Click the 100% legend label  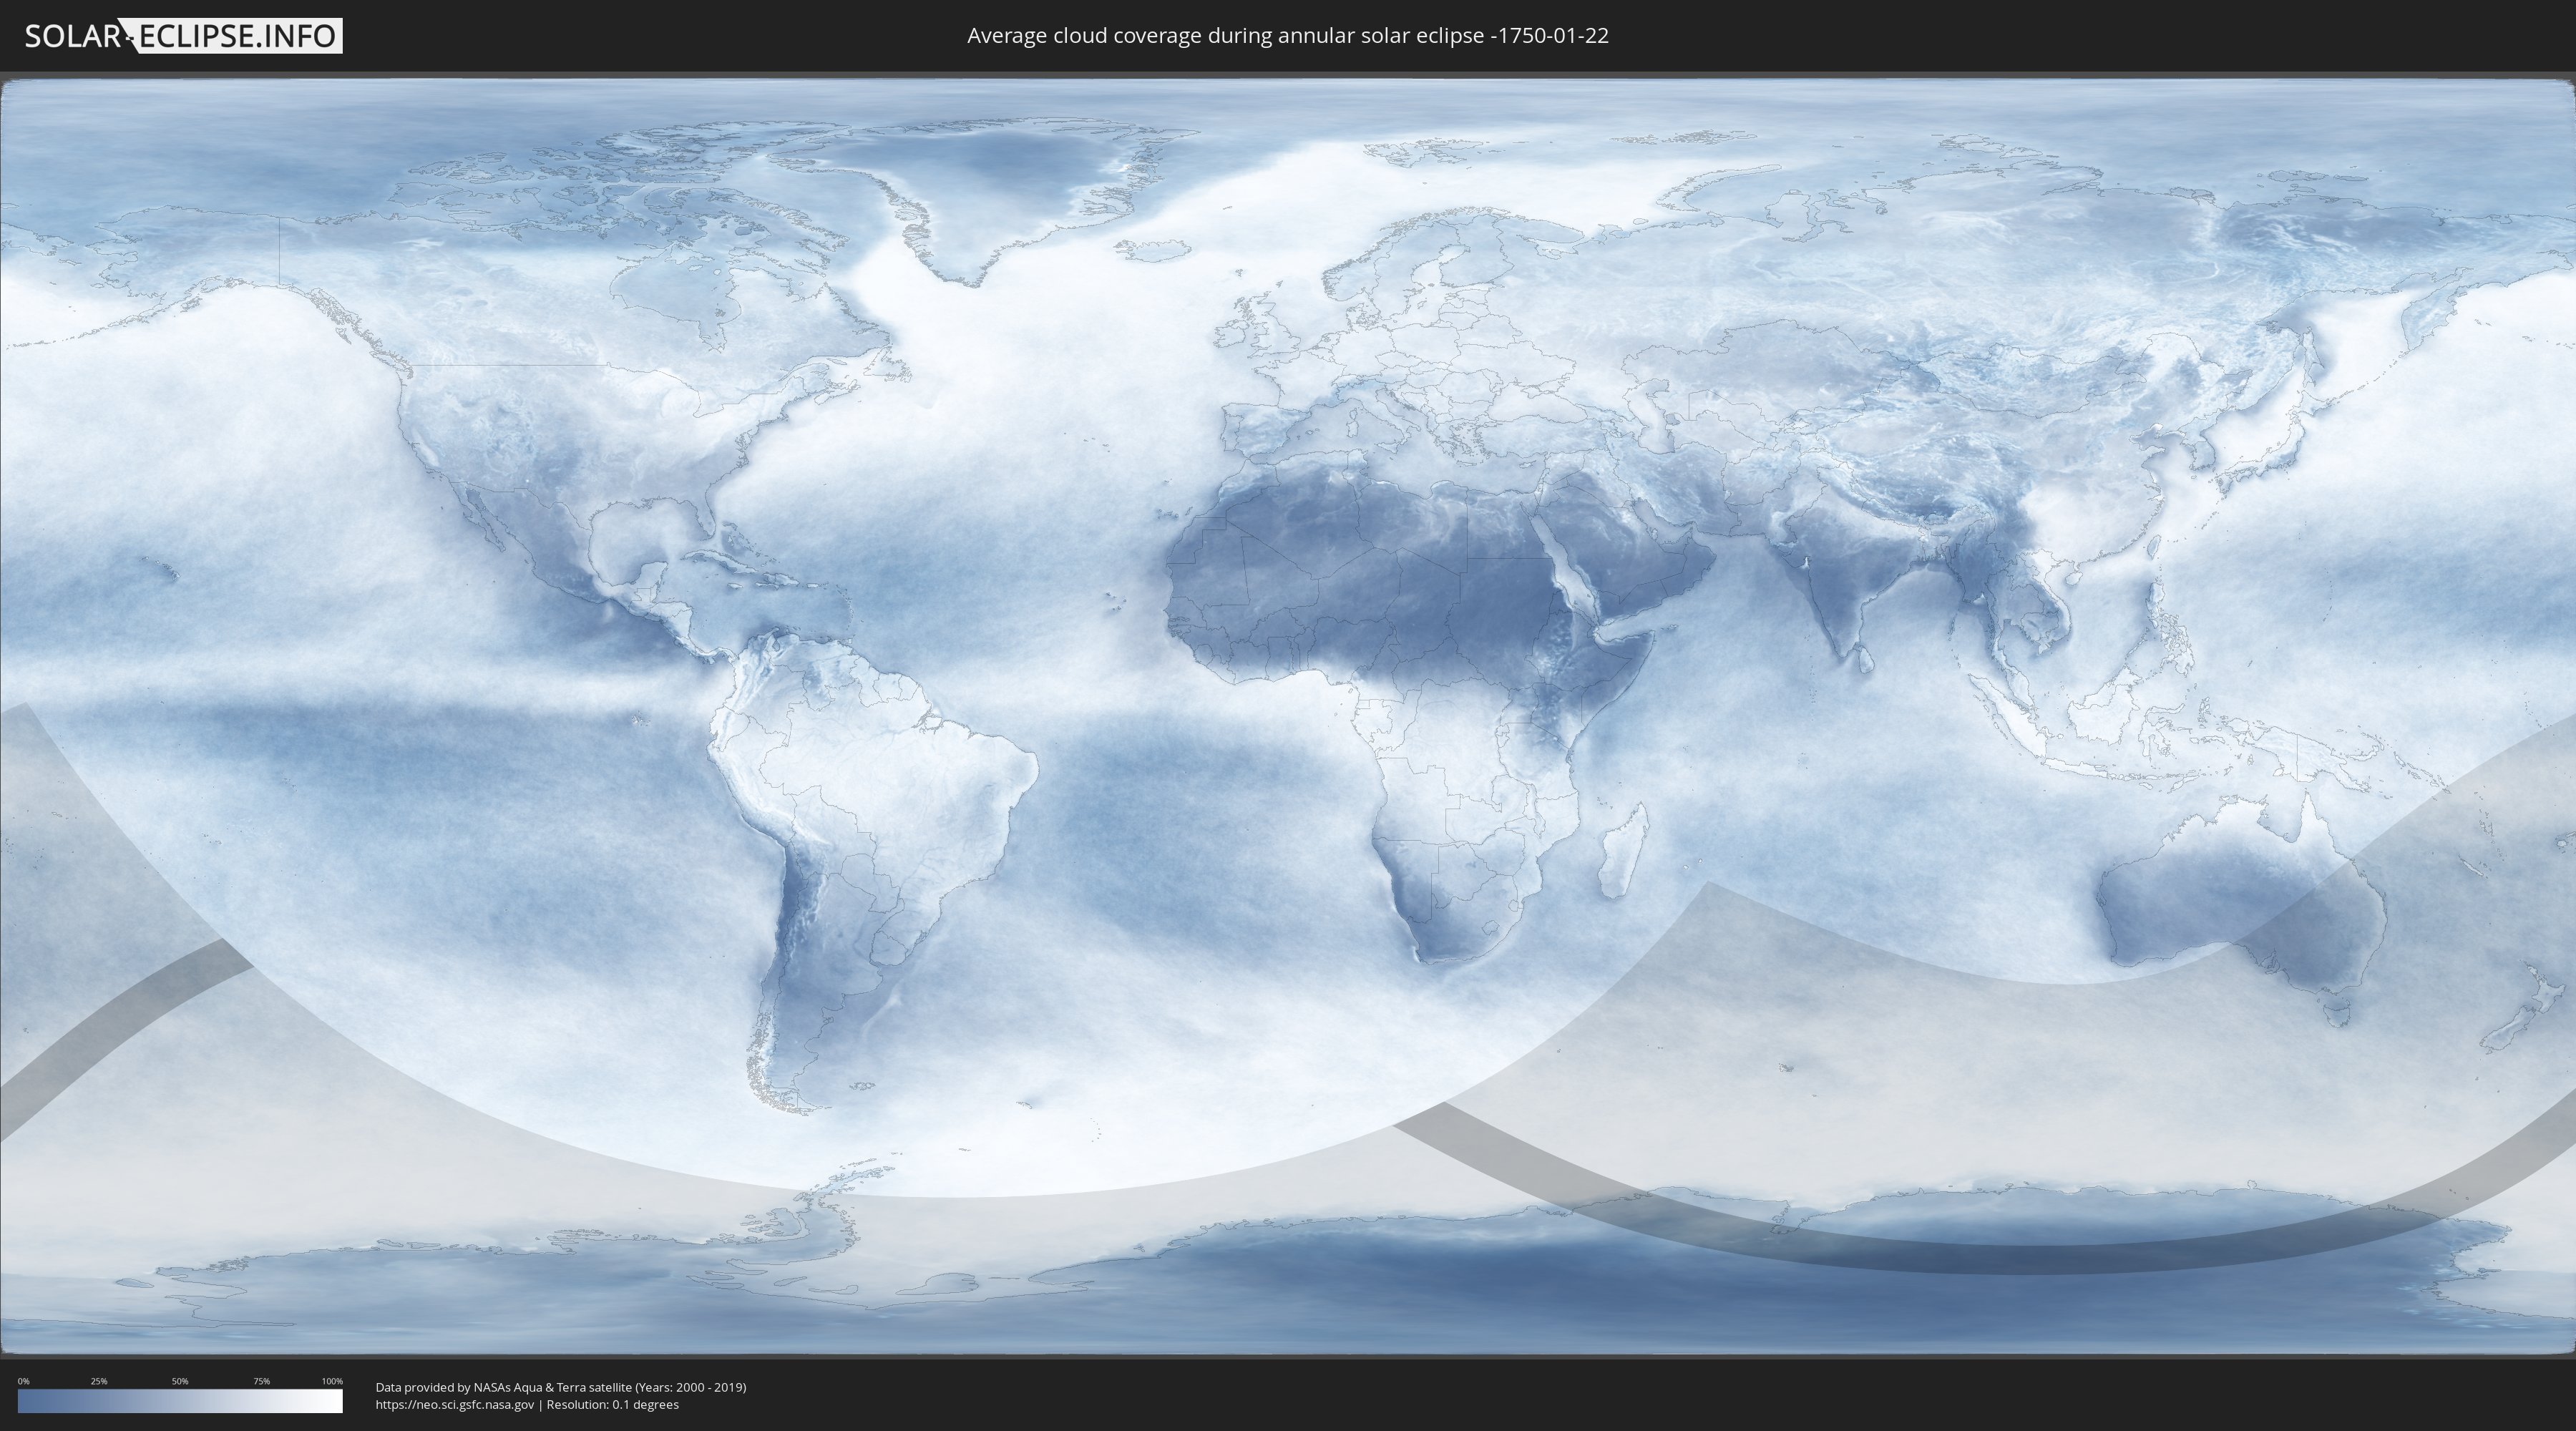332,1381
